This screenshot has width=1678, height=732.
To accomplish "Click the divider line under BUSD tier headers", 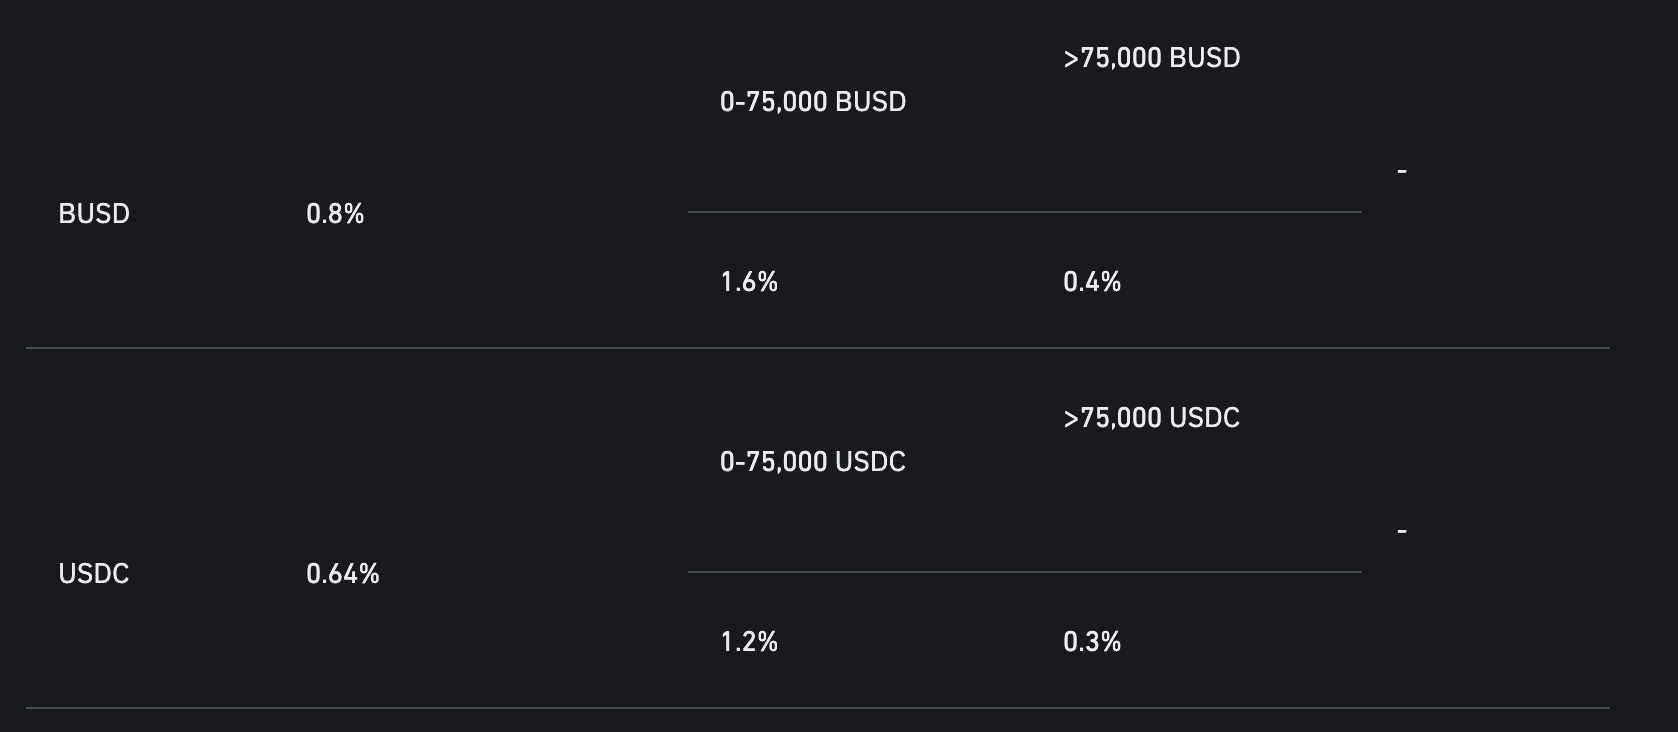I will 1025,212.
